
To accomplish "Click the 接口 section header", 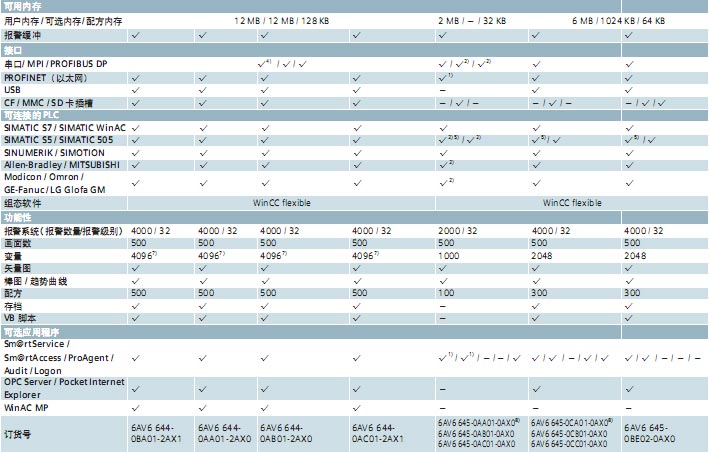I will [13, 50].
